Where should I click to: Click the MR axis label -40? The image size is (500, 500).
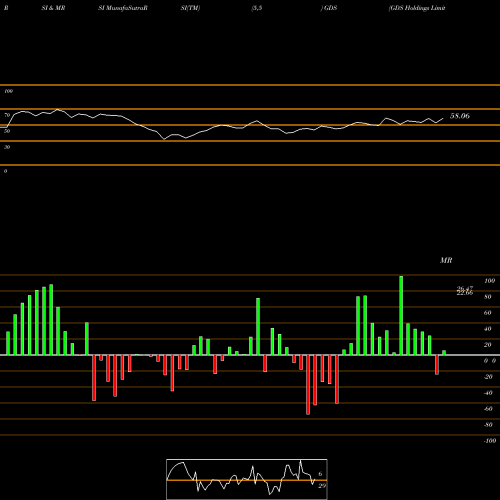point(488,393)
